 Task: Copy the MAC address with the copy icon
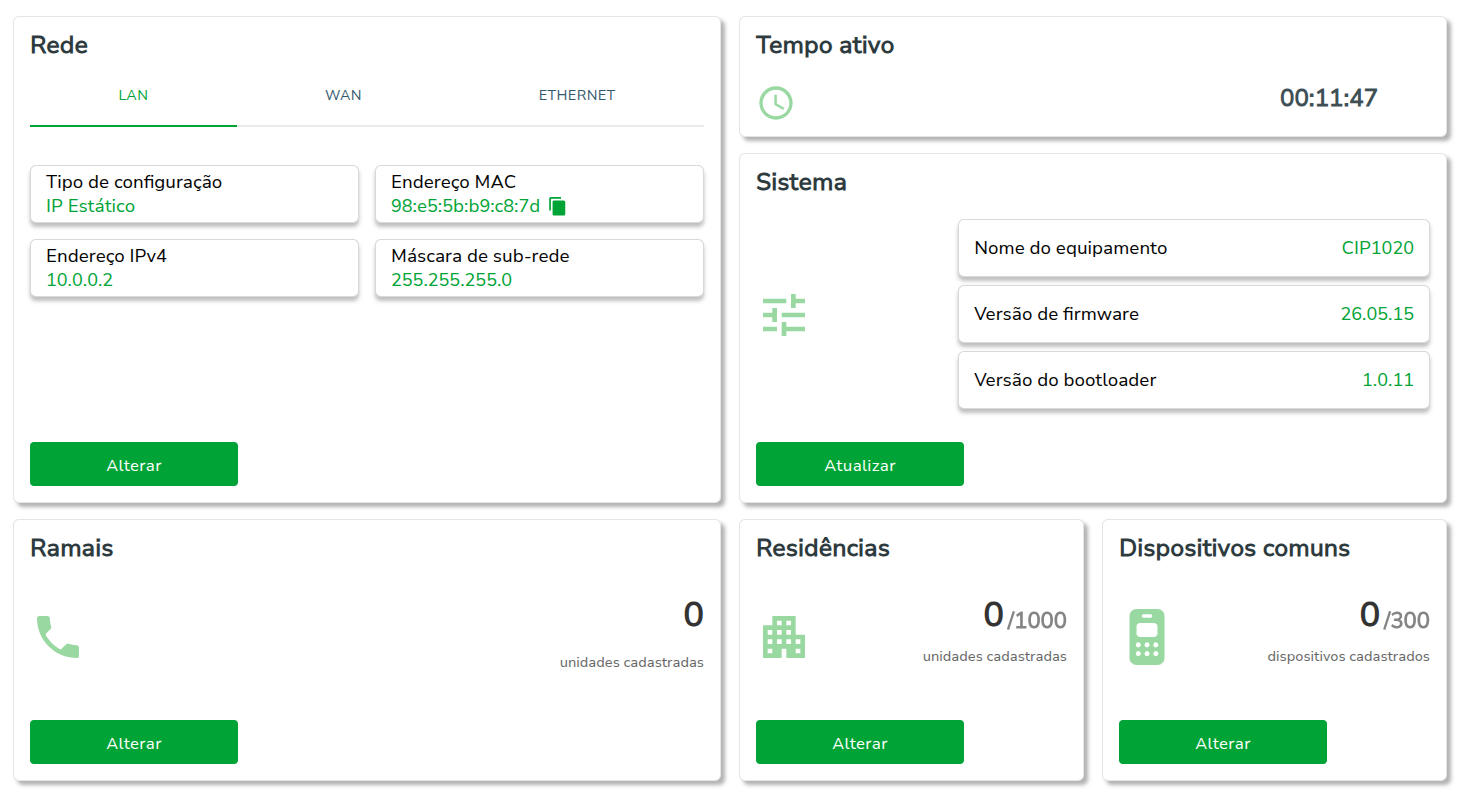click(x=558, y=206)
